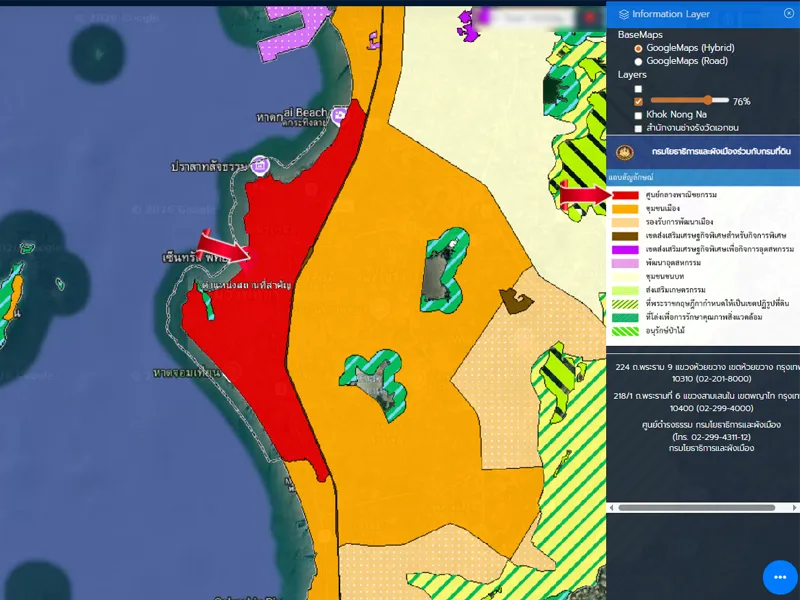This screenshot has height=600, width=800.
Task: Click the red ศูนย์กลางพาณิชยกรรม legend swatch
Action: [x=626, y=196]
